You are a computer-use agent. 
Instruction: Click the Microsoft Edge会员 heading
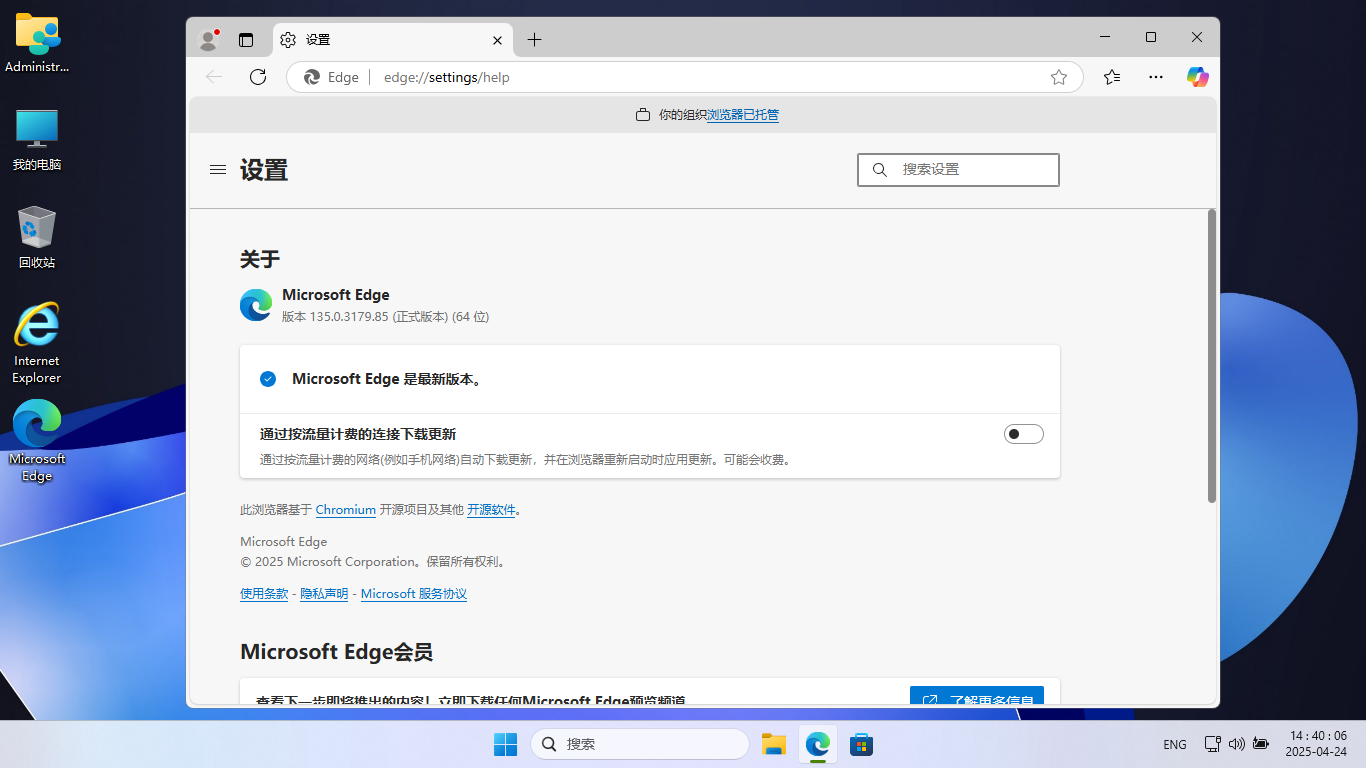click(x=337, y=652)
